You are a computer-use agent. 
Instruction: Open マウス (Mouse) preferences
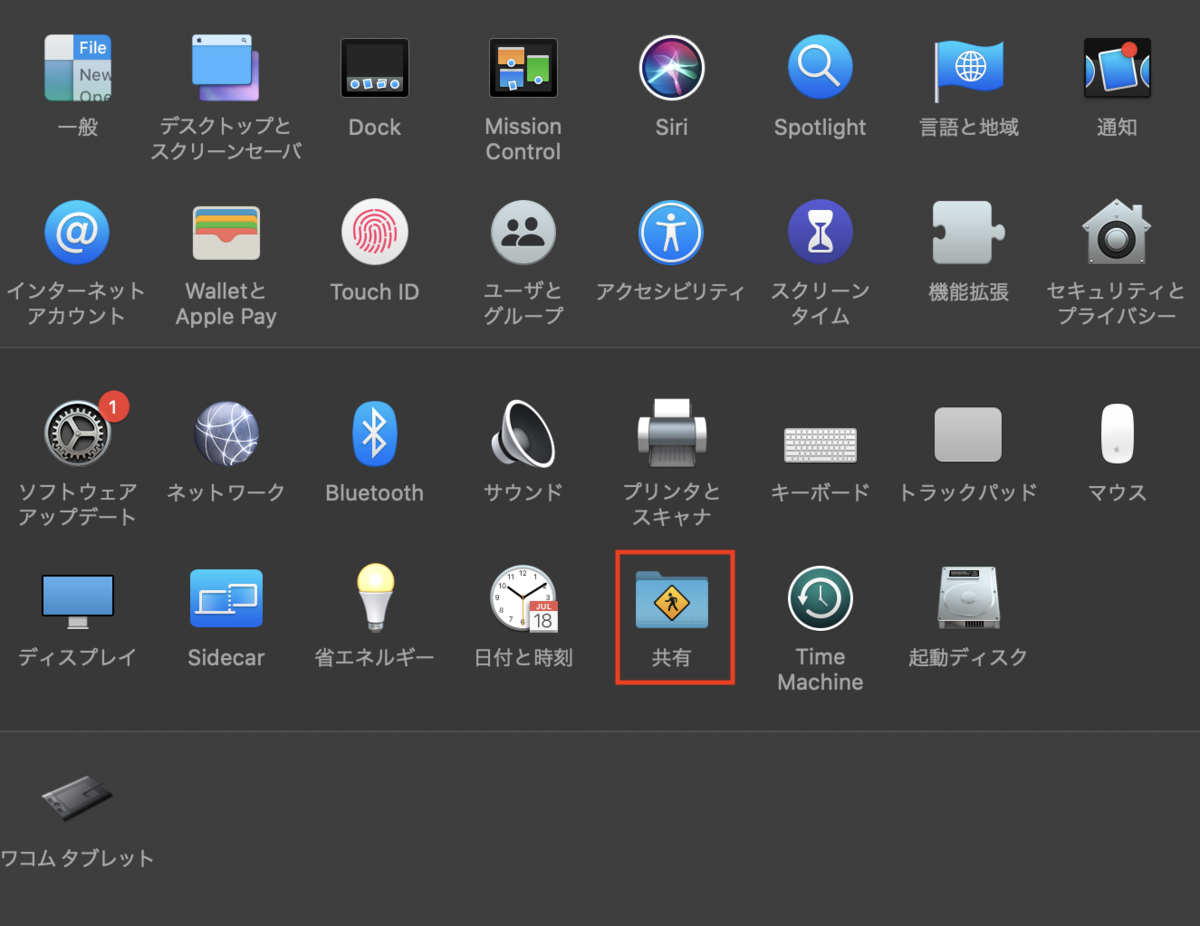1117,433
